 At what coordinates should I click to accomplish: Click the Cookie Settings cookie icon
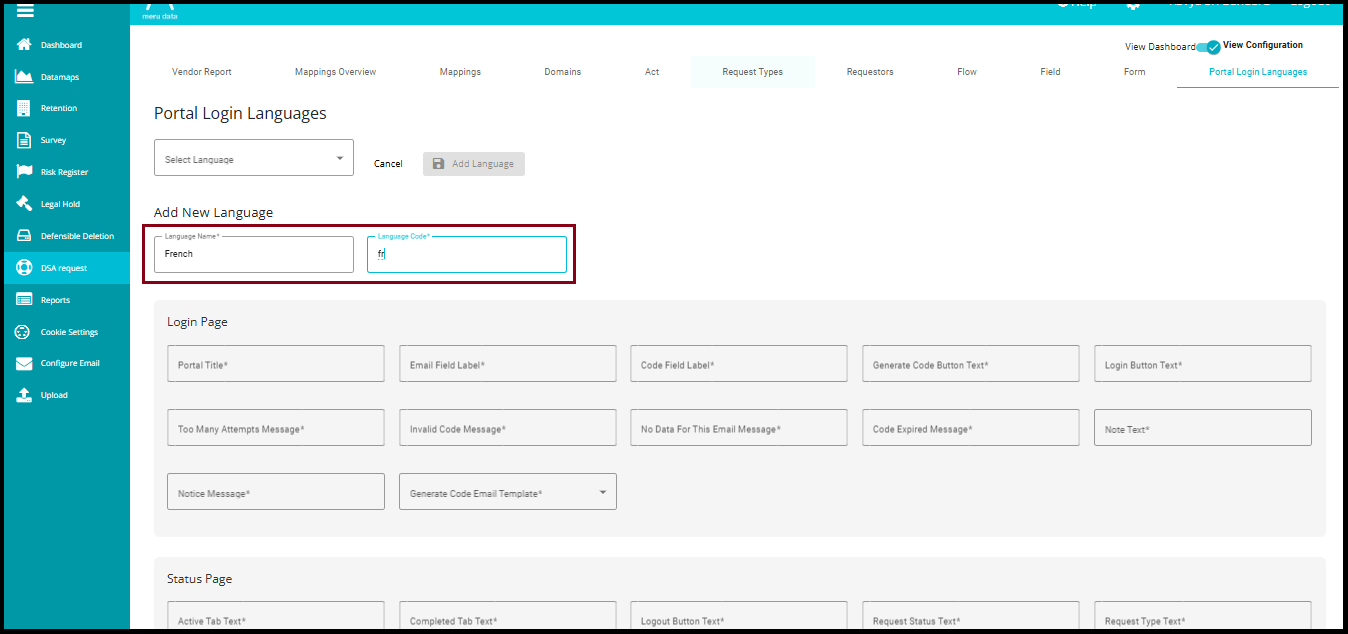pos(25,332)
